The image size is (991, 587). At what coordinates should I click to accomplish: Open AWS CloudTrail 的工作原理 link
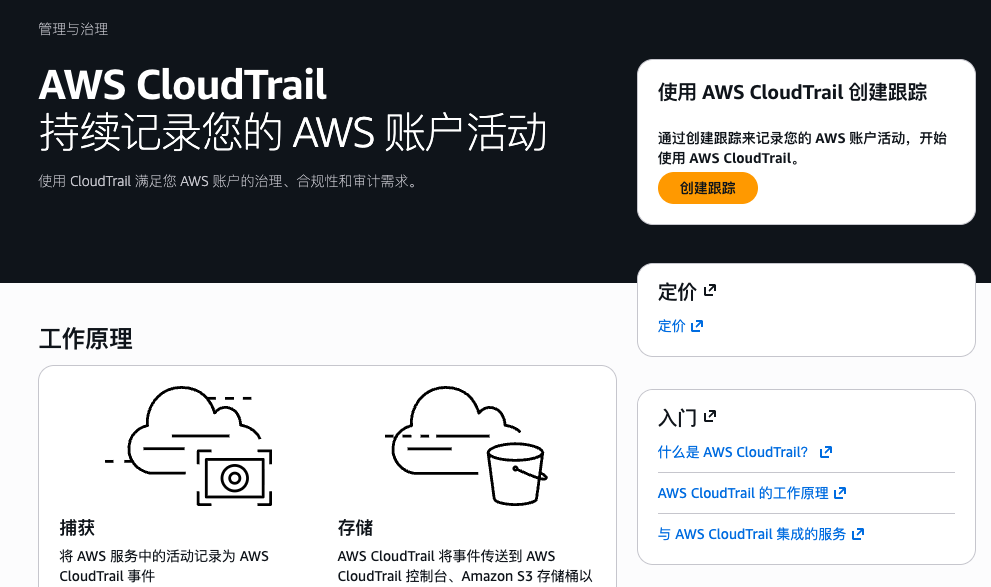tap(743, 493)
